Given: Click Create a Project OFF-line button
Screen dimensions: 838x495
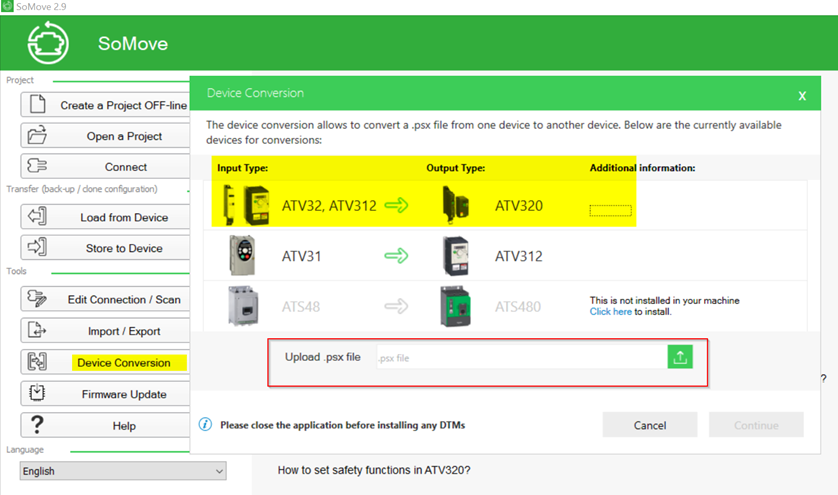Looking at the screenshot, I should 105,105.
